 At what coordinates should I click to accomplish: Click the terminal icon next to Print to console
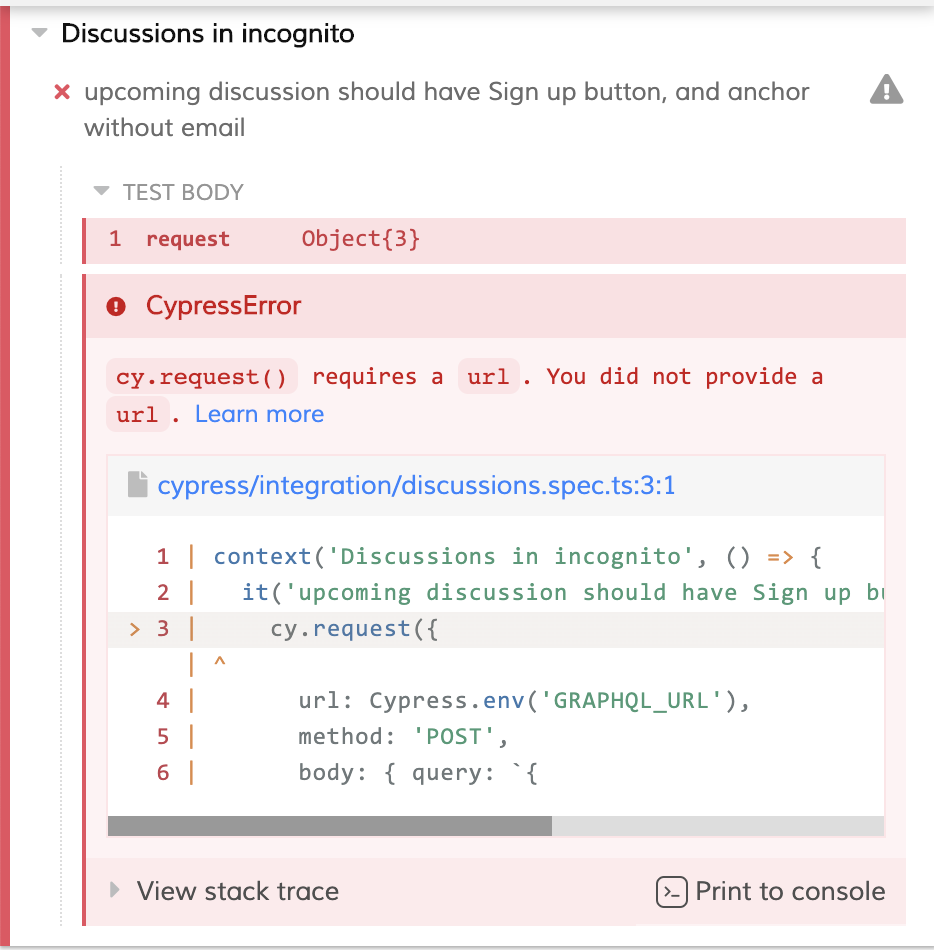coord(672,890)
